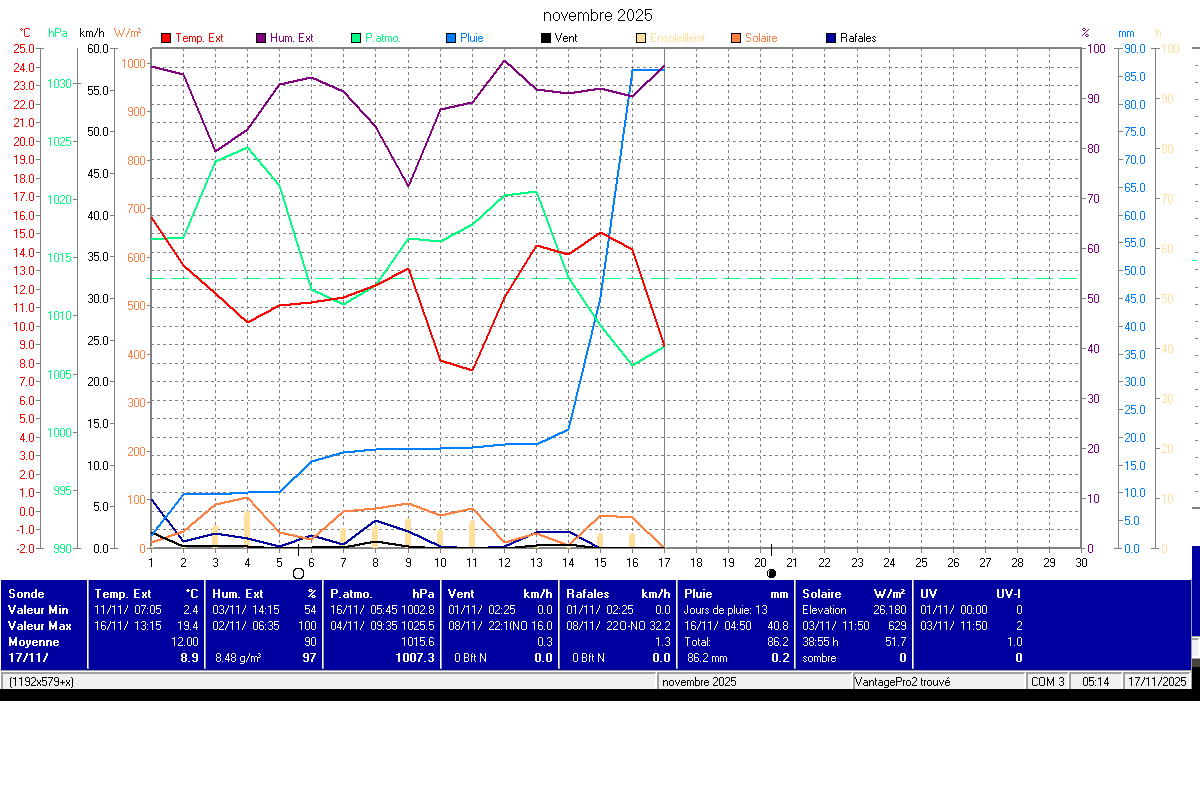This screenshot has width=1200, height=787.
Task: Click the VantagePro2 trouvé status field
Action: [903, 682]
